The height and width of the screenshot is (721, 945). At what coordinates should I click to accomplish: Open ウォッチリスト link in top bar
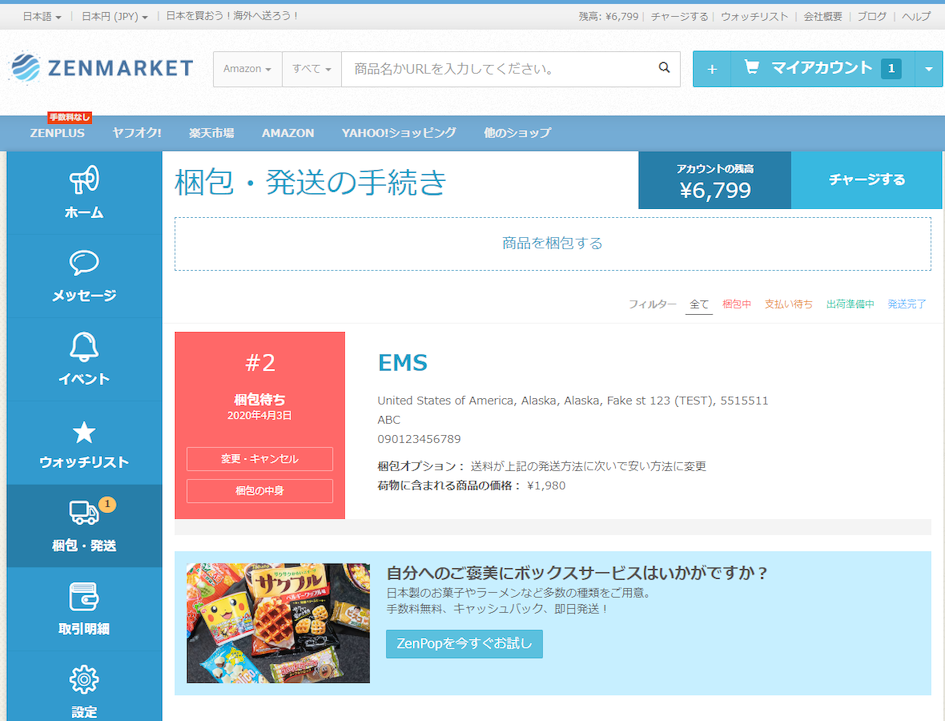click(x=755, y=17)
